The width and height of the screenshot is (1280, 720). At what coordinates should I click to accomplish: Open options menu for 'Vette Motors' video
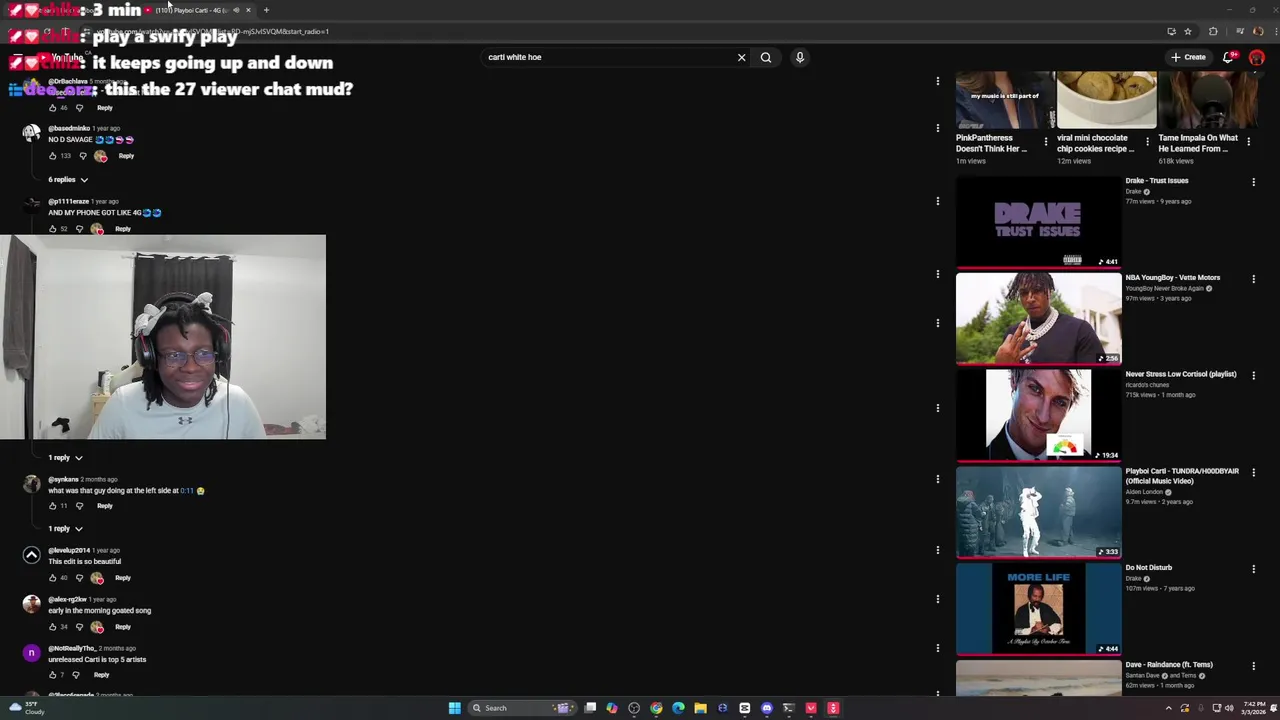1253,279
